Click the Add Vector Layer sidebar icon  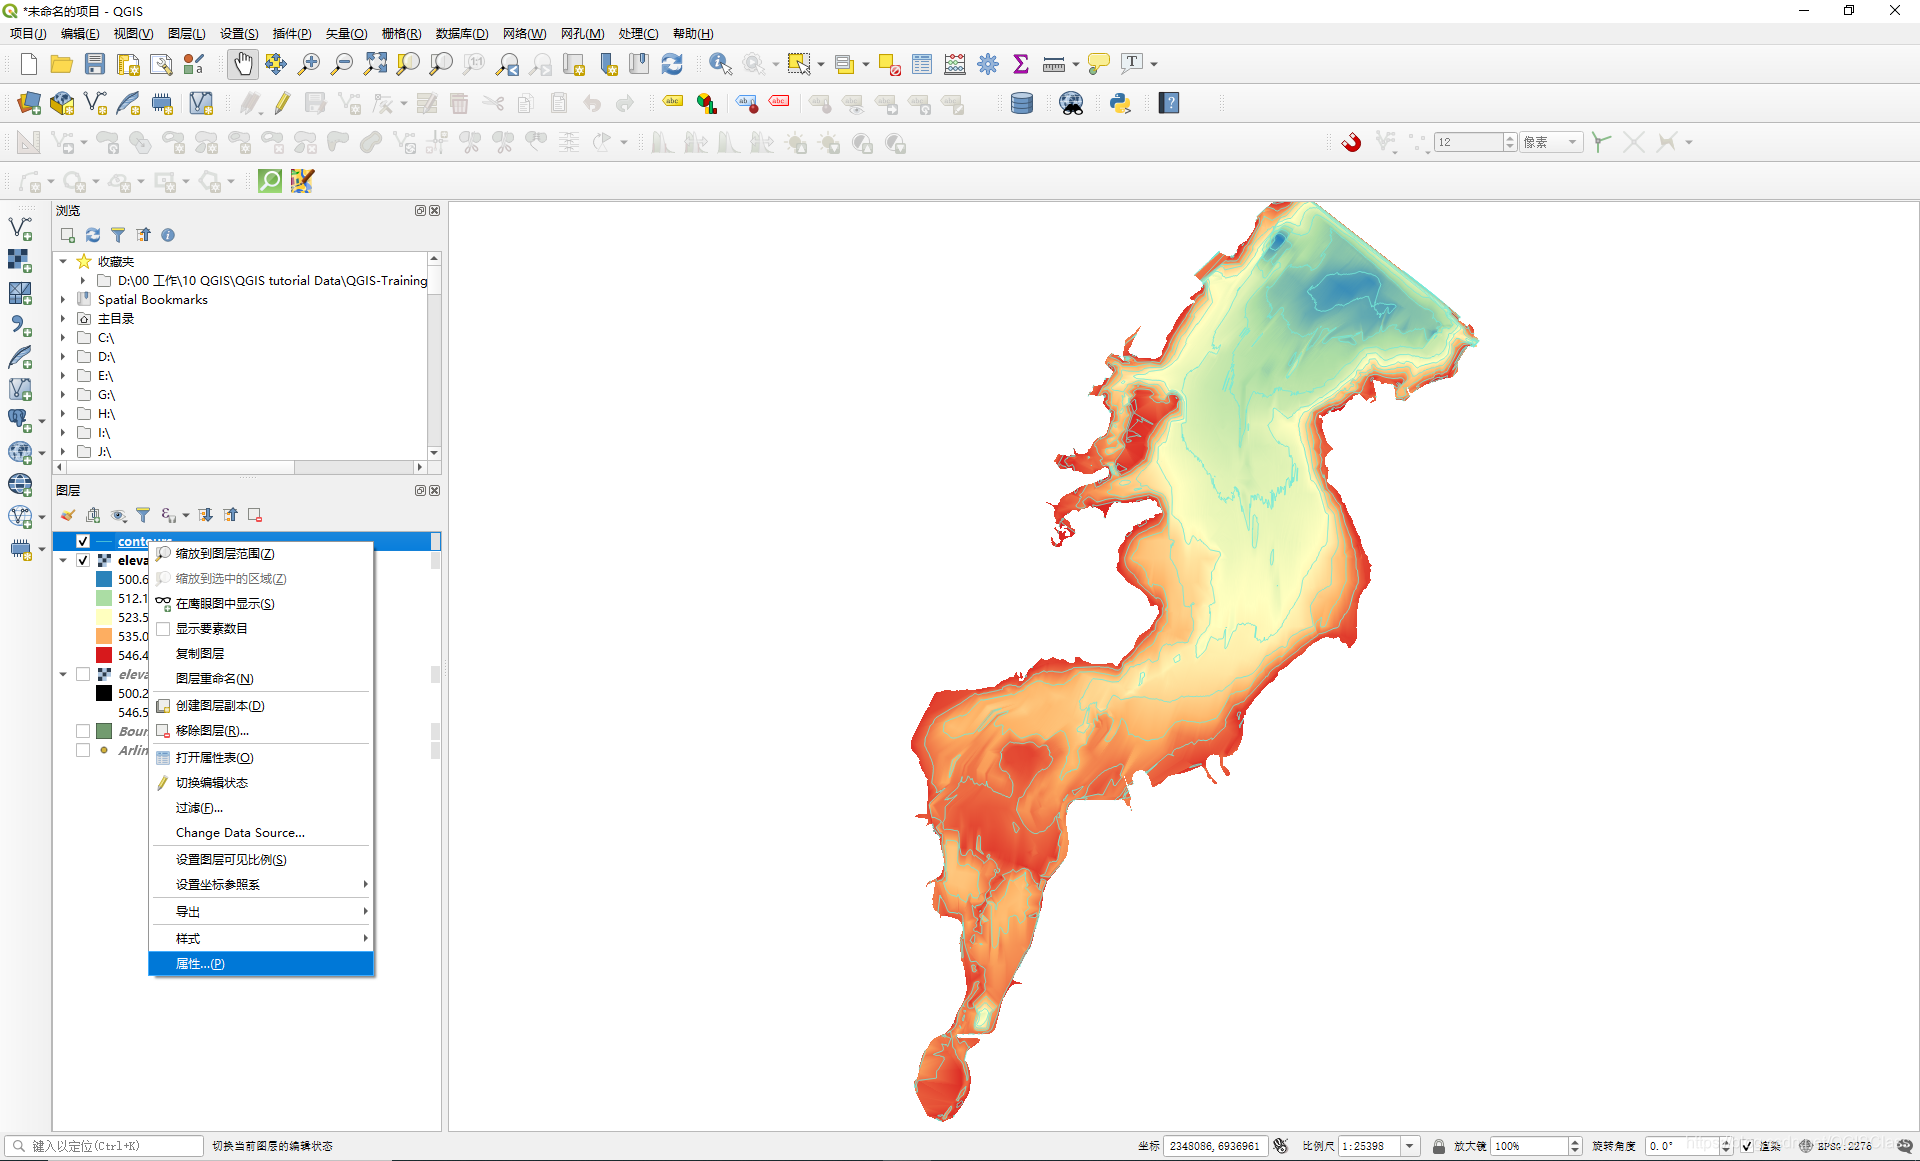point(20,228)
